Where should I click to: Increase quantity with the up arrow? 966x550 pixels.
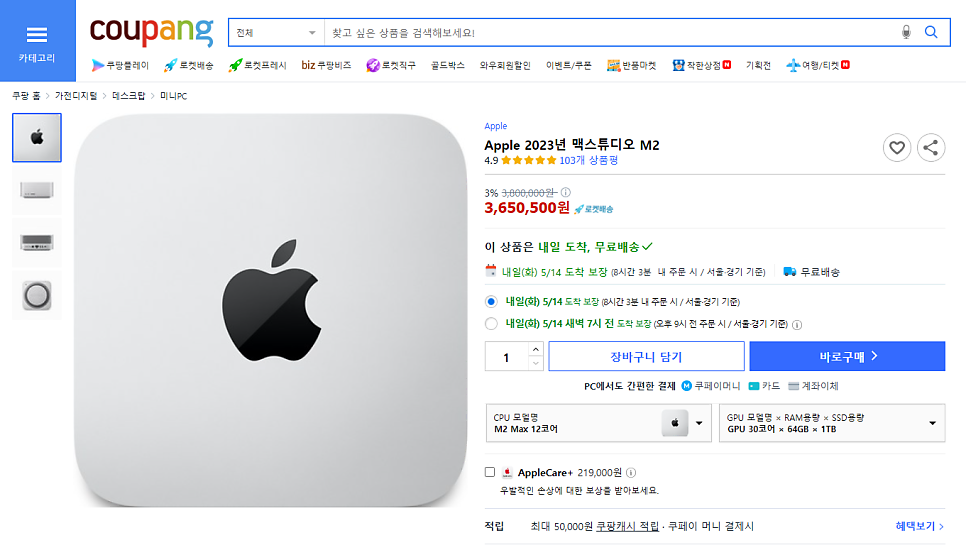point(535,349)
